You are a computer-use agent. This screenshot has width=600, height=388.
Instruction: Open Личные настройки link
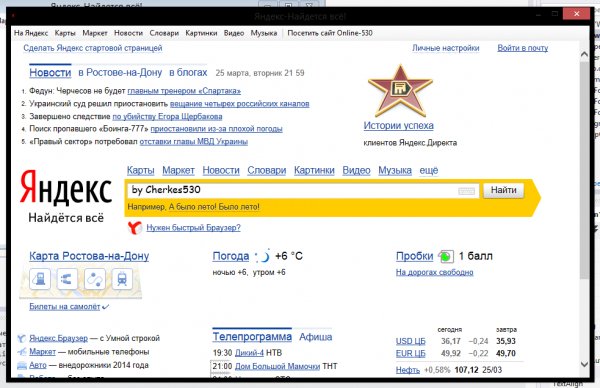[446, 48]
